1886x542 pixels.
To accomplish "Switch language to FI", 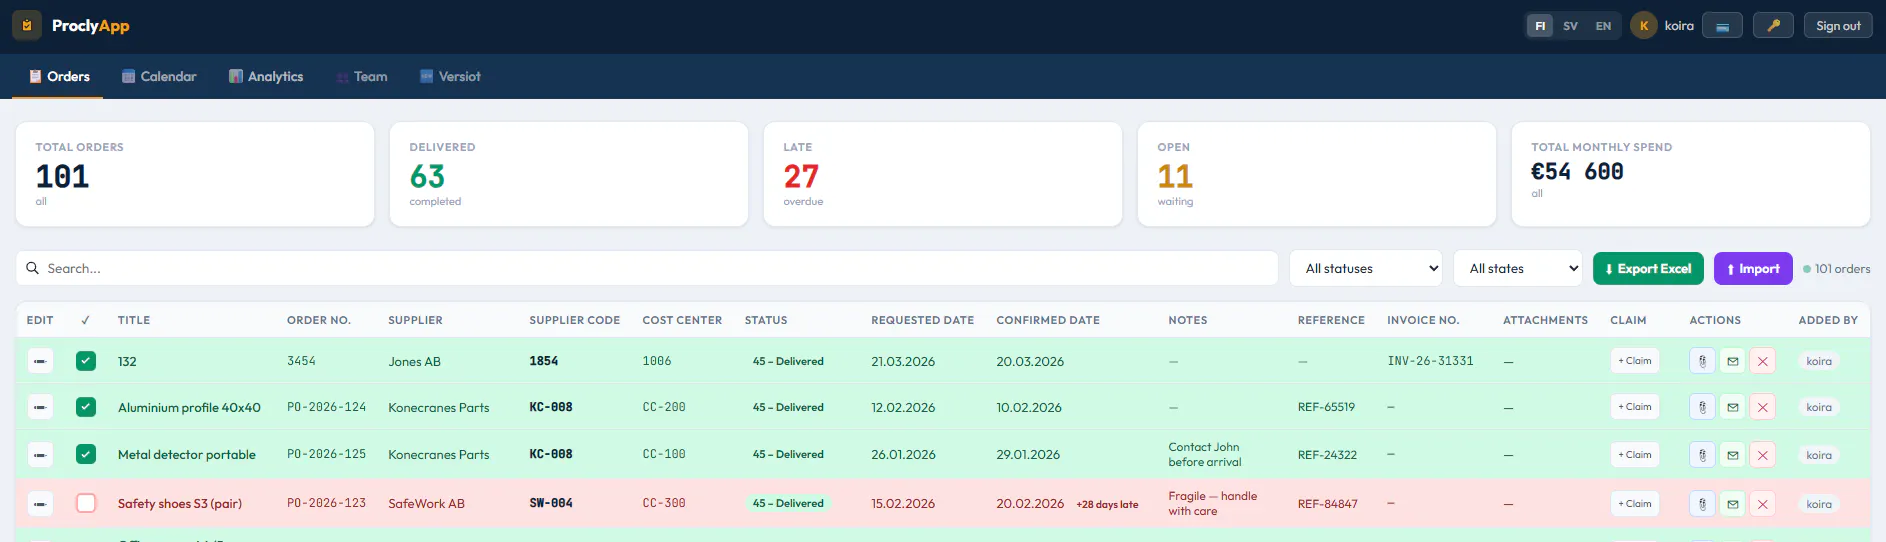I will 1540,26.
